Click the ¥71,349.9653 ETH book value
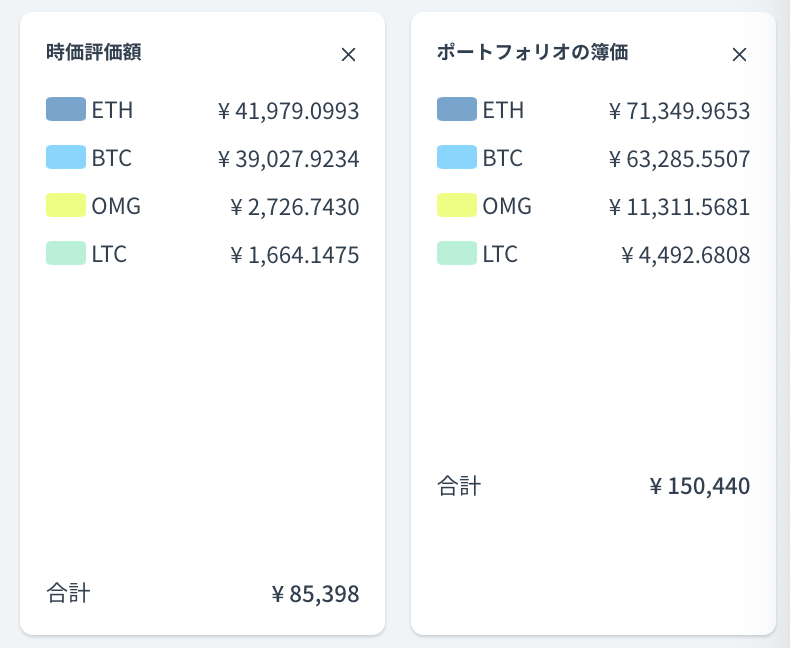 pos(679,111)
